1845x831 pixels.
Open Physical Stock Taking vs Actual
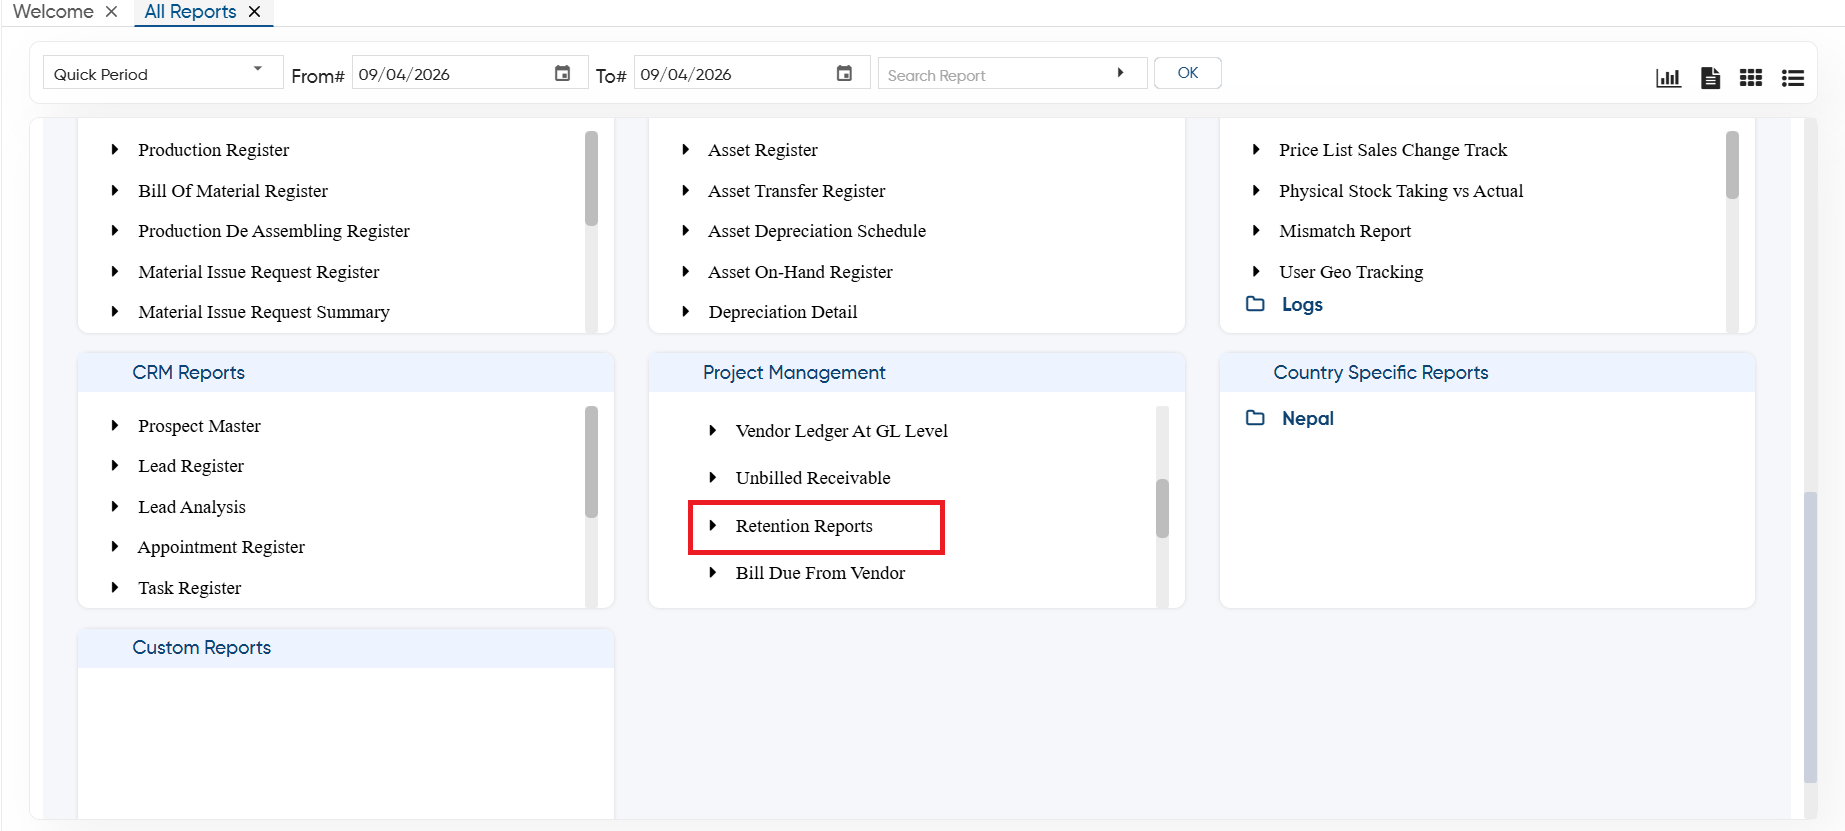(1401, 191)
